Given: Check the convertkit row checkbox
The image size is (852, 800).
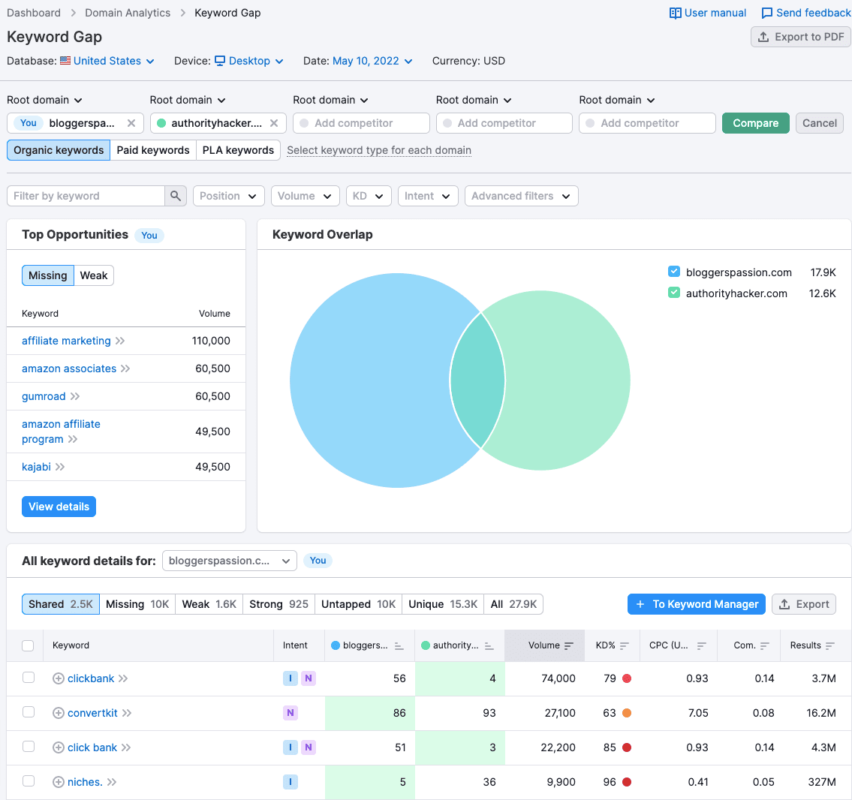Looking at the screenshot, I should tap(28, 712).
